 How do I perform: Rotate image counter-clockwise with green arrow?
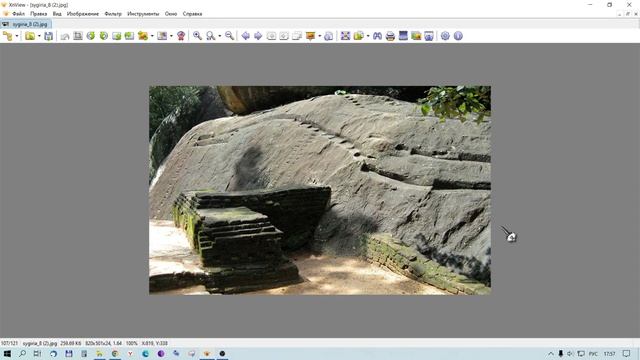click(x=91, y=36)
